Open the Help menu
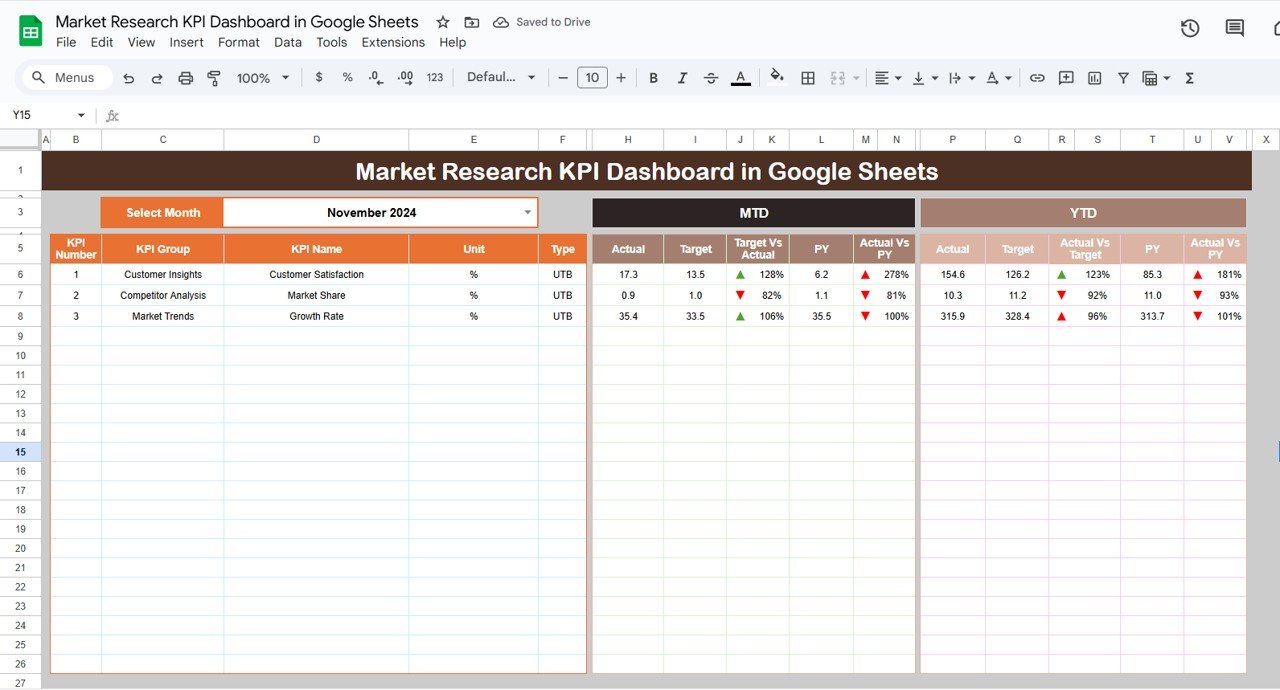The width and height of the screenshot is (1280, 690). pos(452,42)
